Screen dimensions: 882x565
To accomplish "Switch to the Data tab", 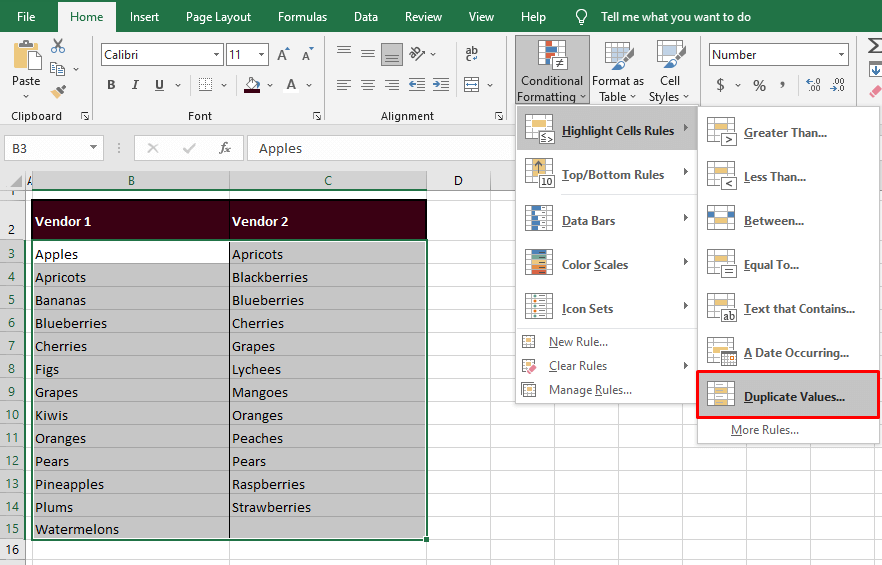I will (x=366, y=17).
